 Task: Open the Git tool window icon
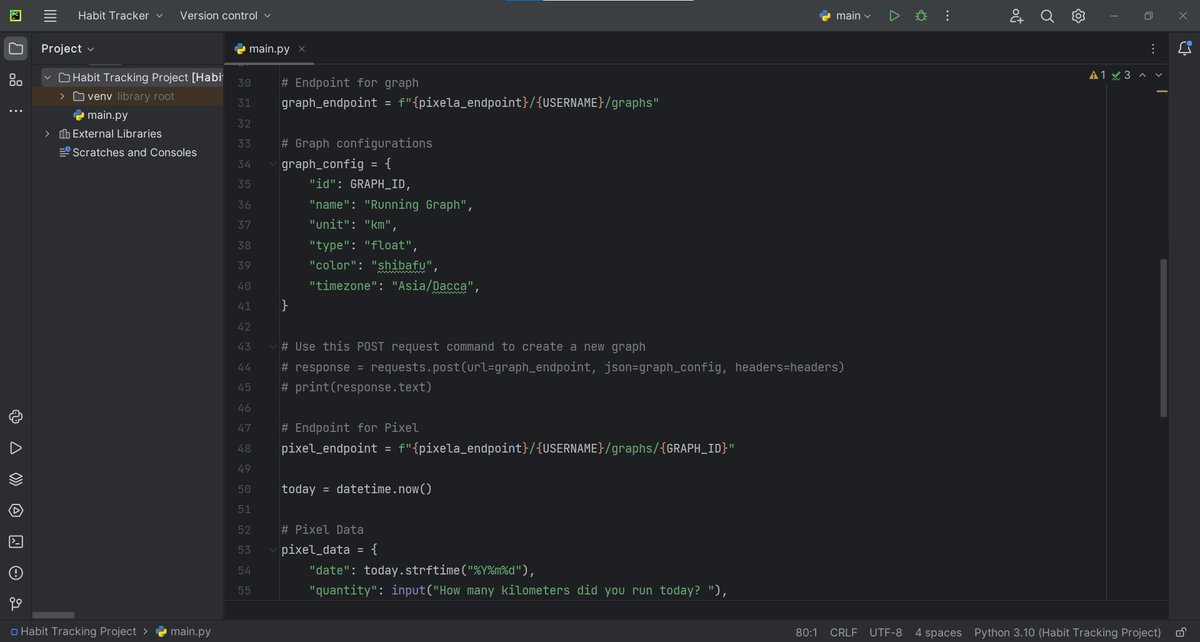click(x=15, y=604)
